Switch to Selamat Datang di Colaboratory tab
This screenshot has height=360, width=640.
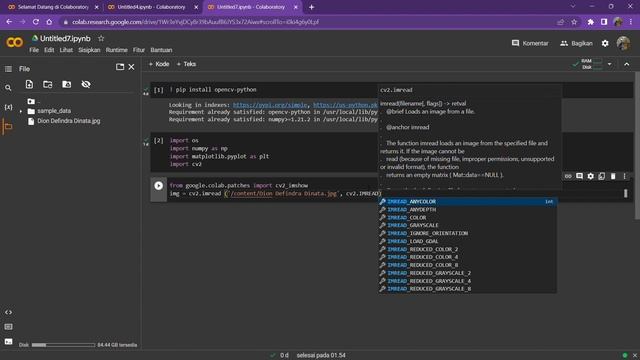(52, 7)
